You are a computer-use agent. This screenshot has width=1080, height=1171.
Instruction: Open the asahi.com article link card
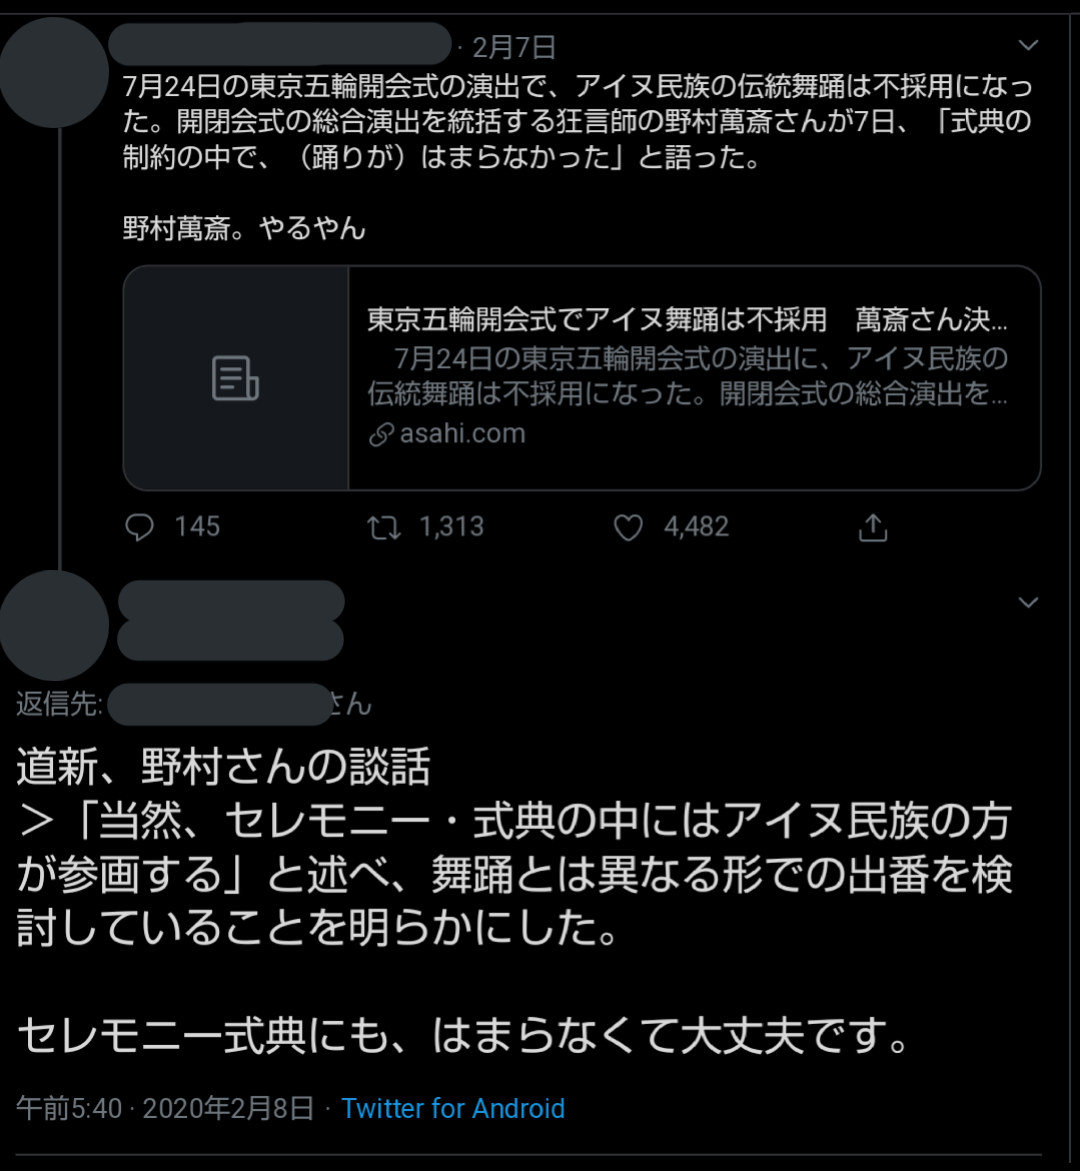pyautogui.click(x=582, y=378)
